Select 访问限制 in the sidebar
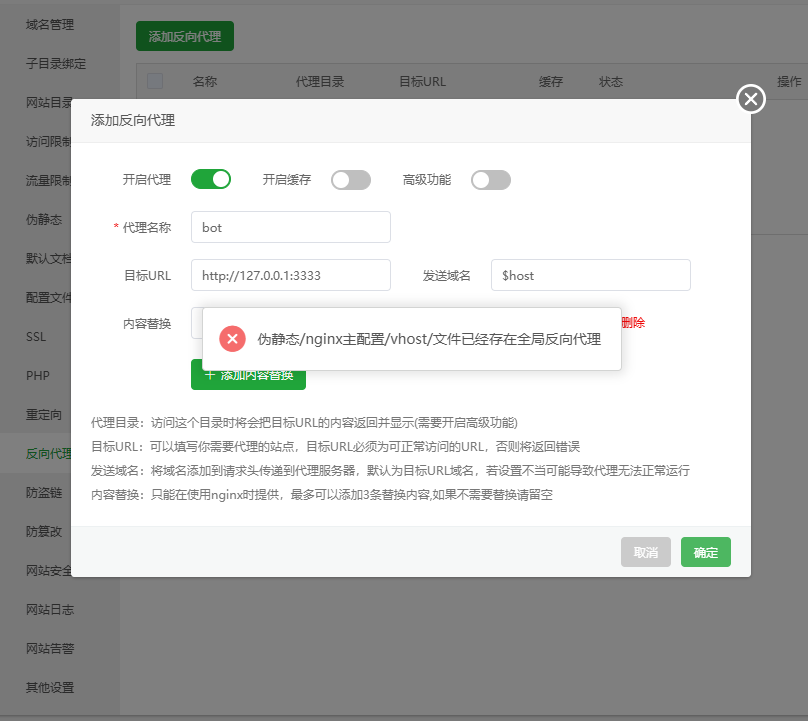Viewport: 808px width, 721px height. click(x=48, y=141)
